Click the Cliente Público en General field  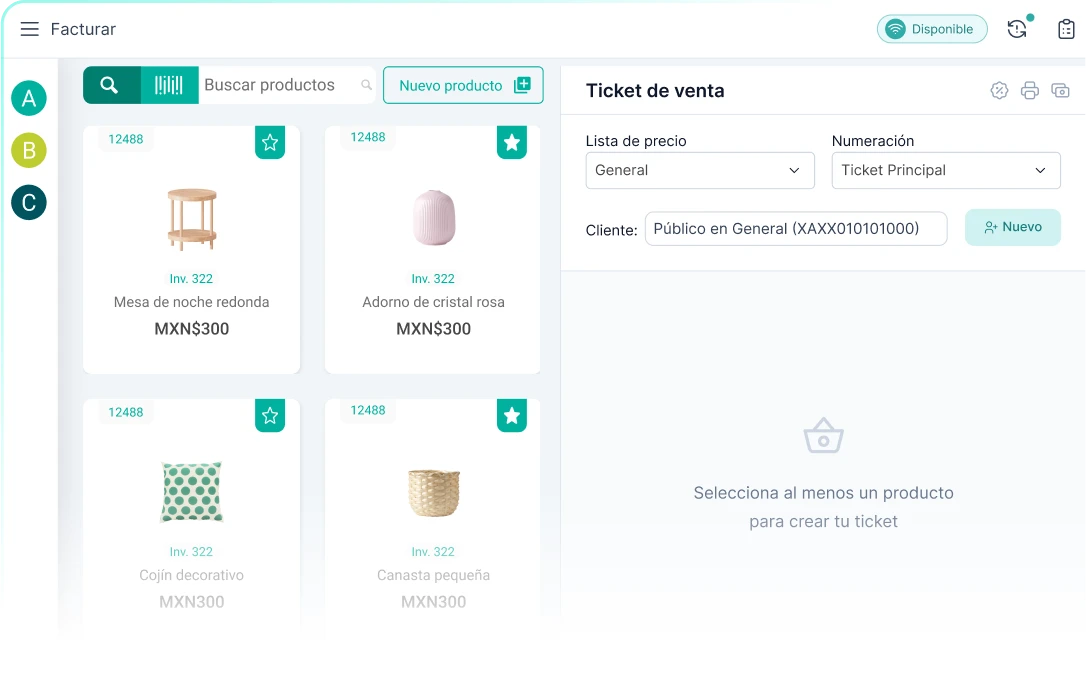pyautogui.click(x=795, y=228)
